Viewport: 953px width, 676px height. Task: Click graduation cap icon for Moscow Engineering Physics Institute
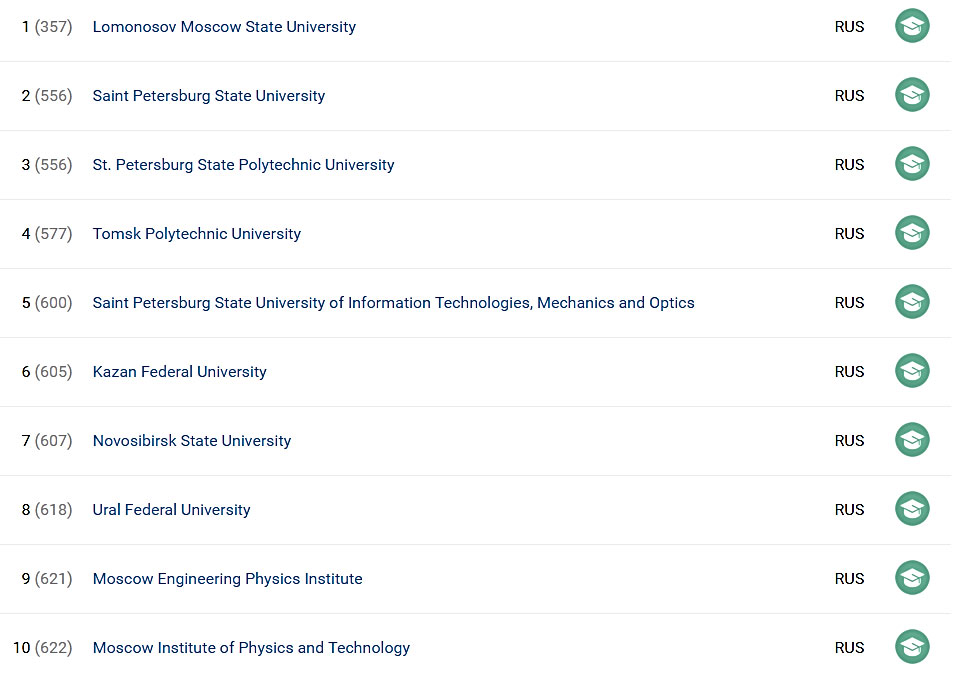912,578
